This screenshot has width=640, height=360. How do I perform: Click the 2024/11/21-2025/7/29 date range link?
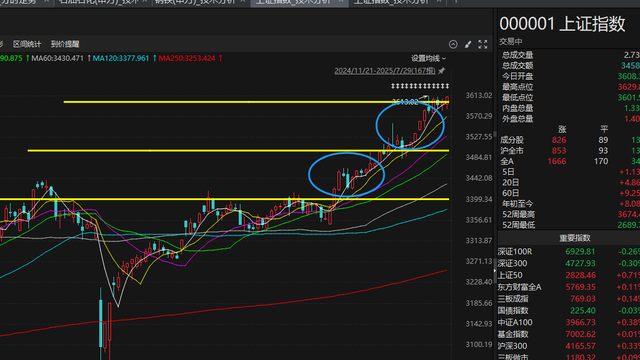click(x=385, y=71)
